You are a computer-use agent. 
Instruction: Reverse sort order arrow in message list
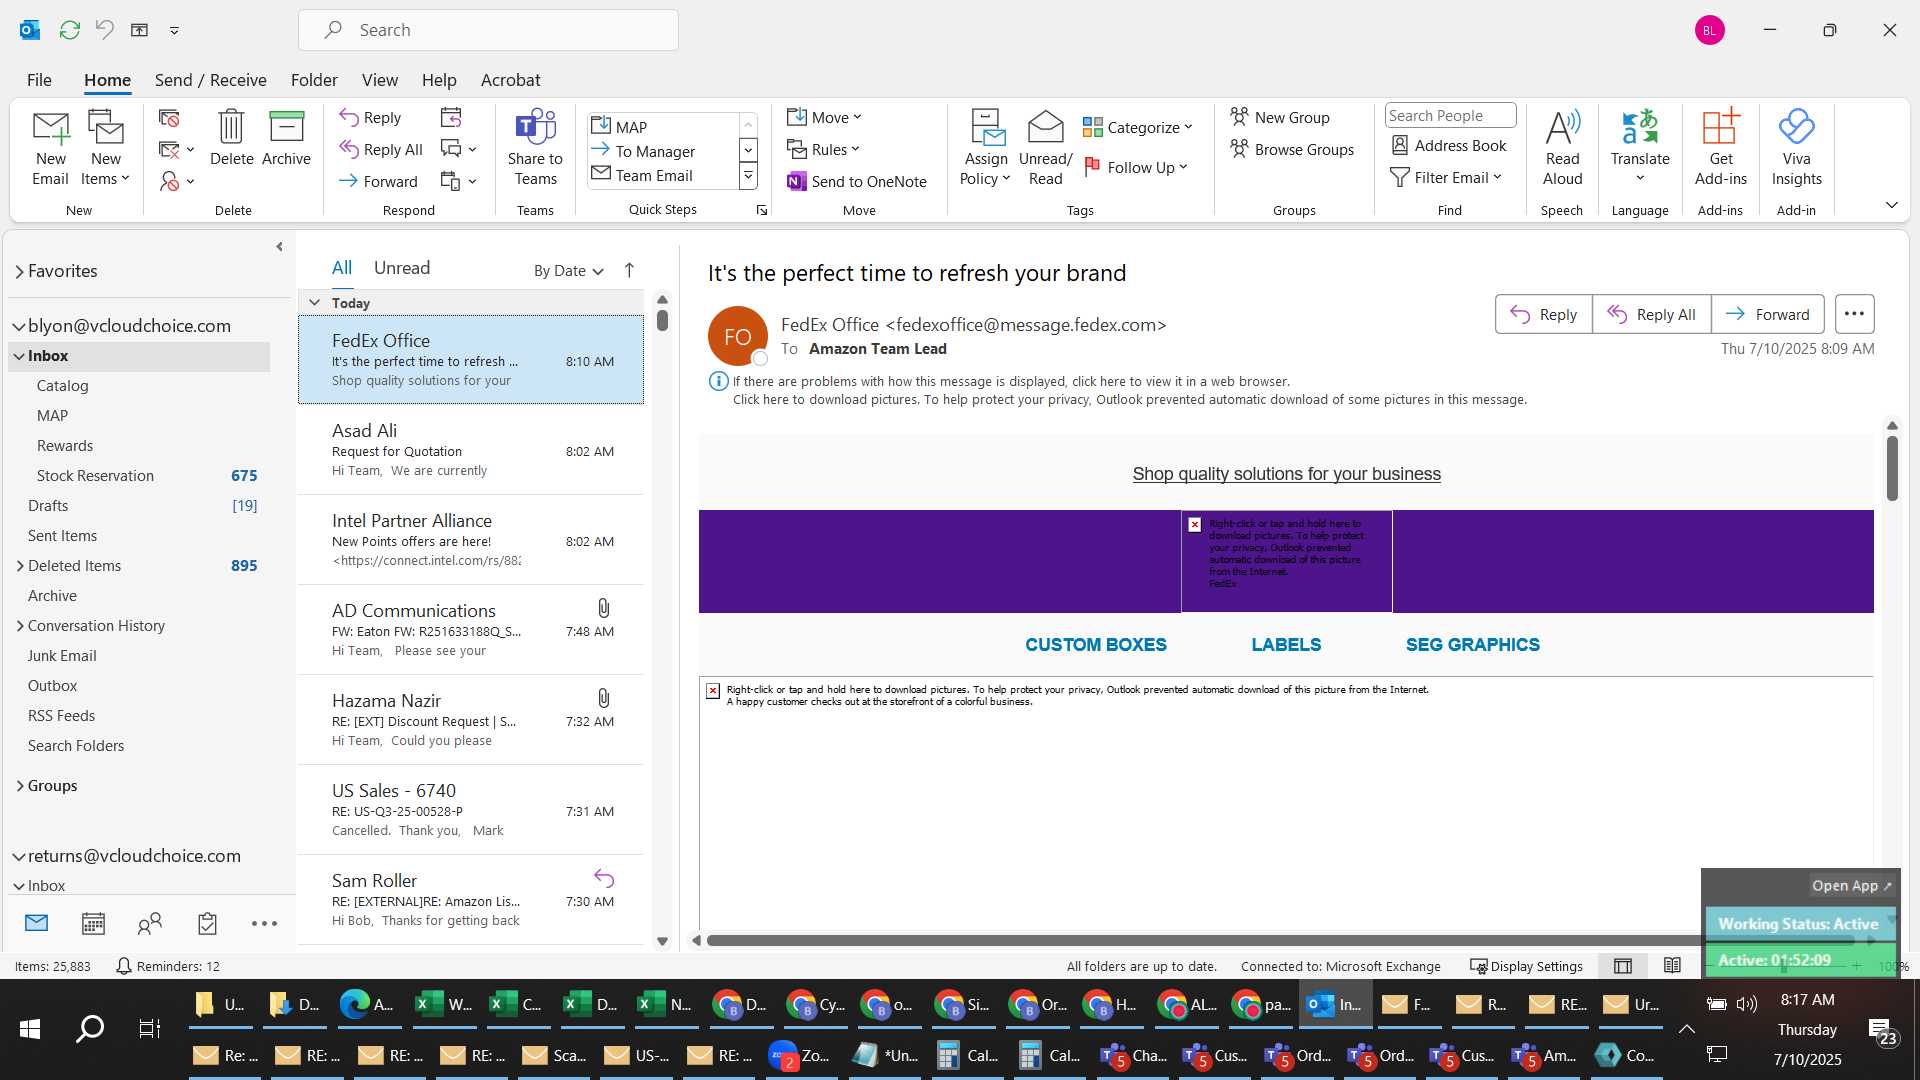629,270
